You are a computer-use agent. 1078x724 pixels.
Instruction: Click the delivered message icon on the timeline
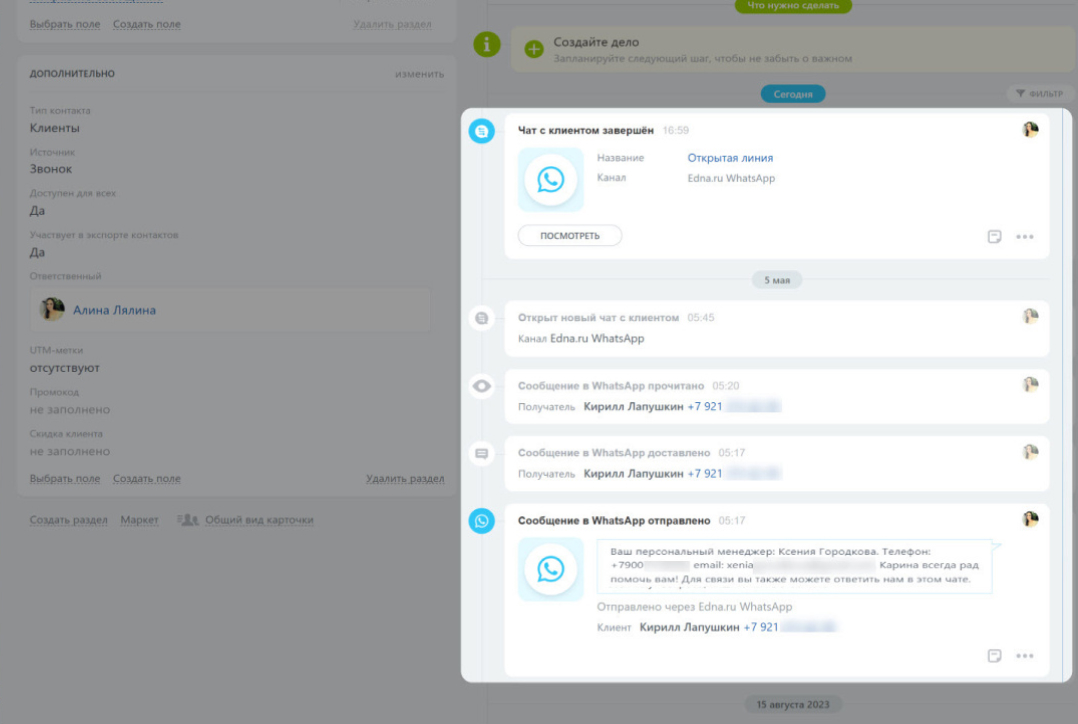click(482, 453)
